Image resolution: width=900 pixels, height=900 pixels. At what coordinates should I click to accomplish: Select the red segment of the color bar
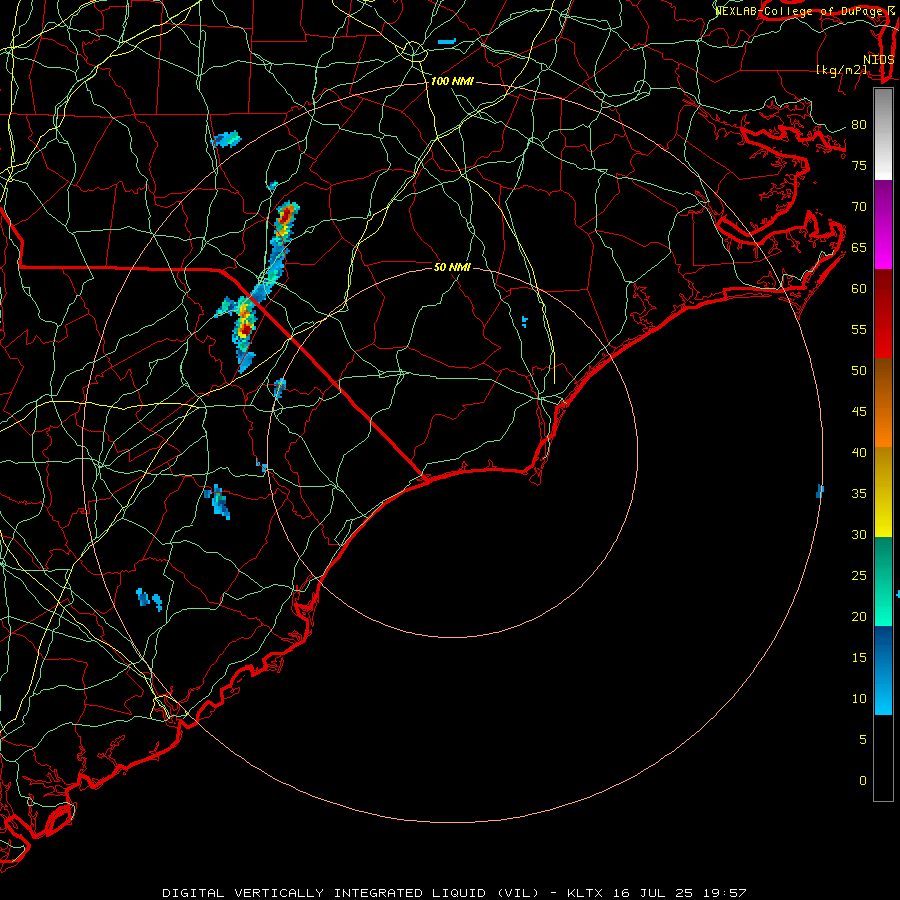pos(883,314)
